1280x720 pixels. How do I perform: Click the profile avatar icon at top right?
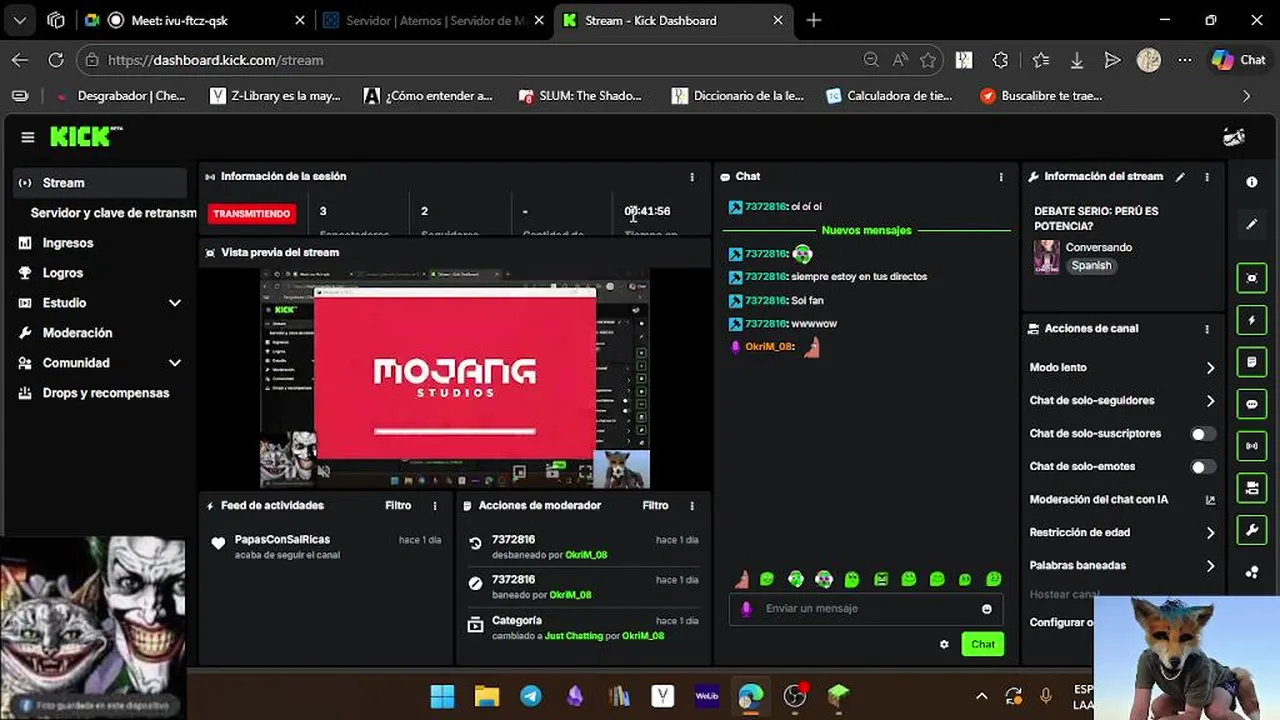click(x=1234, y=137)
